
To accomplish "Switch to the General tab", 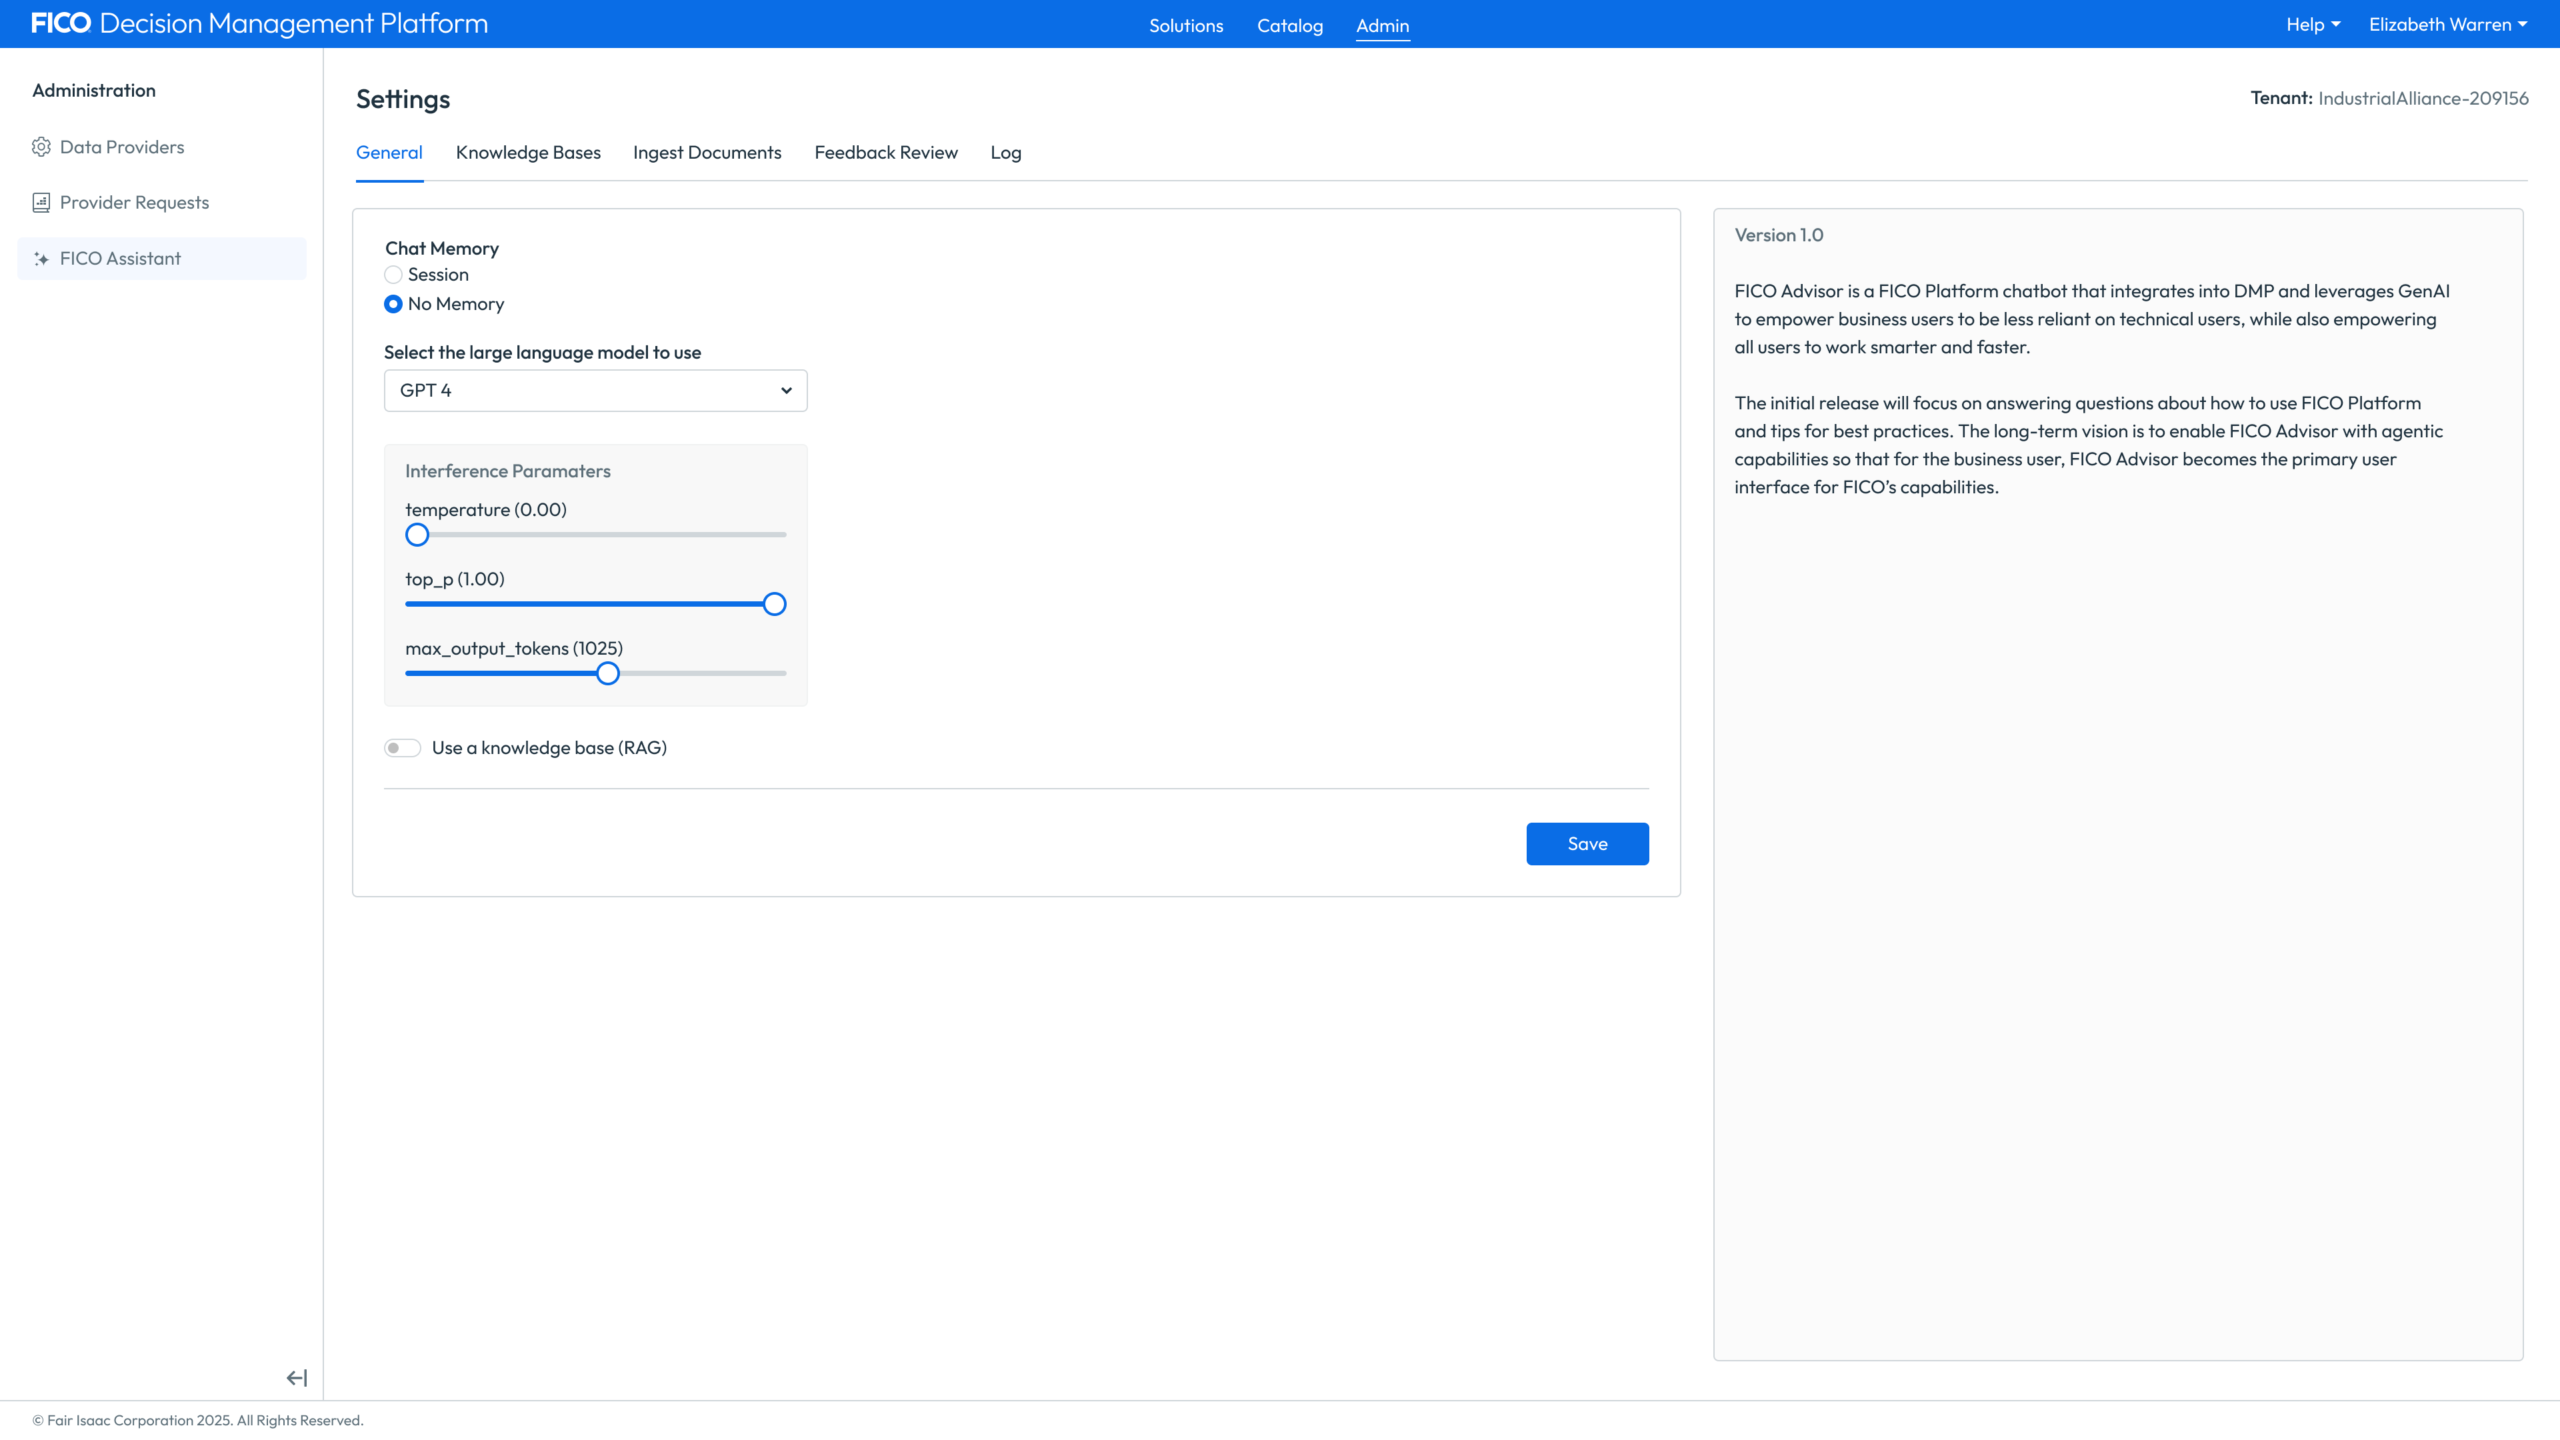I will tap(389, 153).
